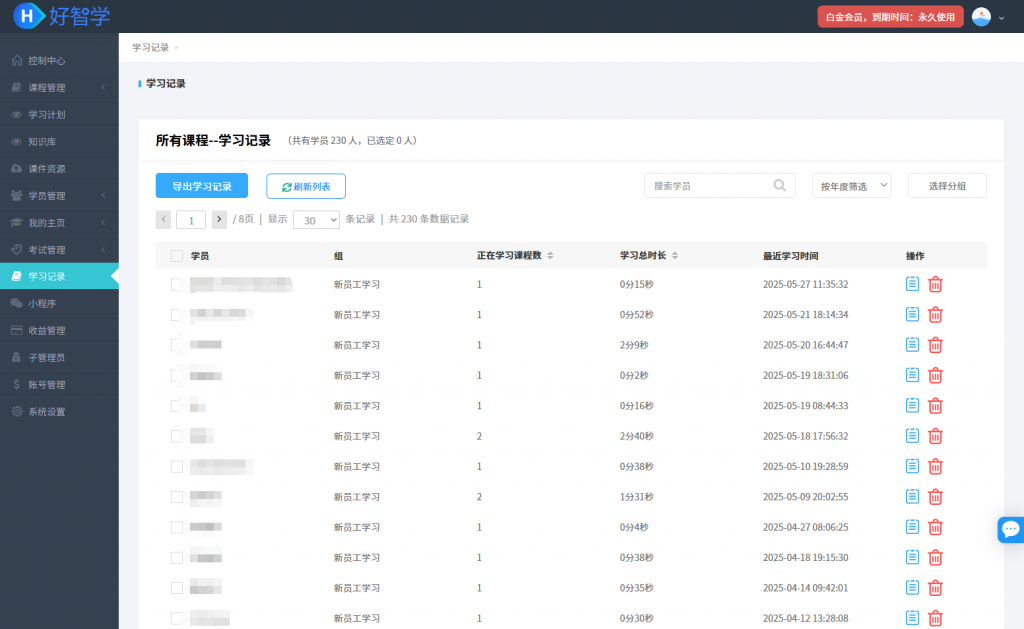Image resolution: width=1024 pixels, height=629 pixels.
Task: Open 小程序 in sidebar
Action: 59,303
